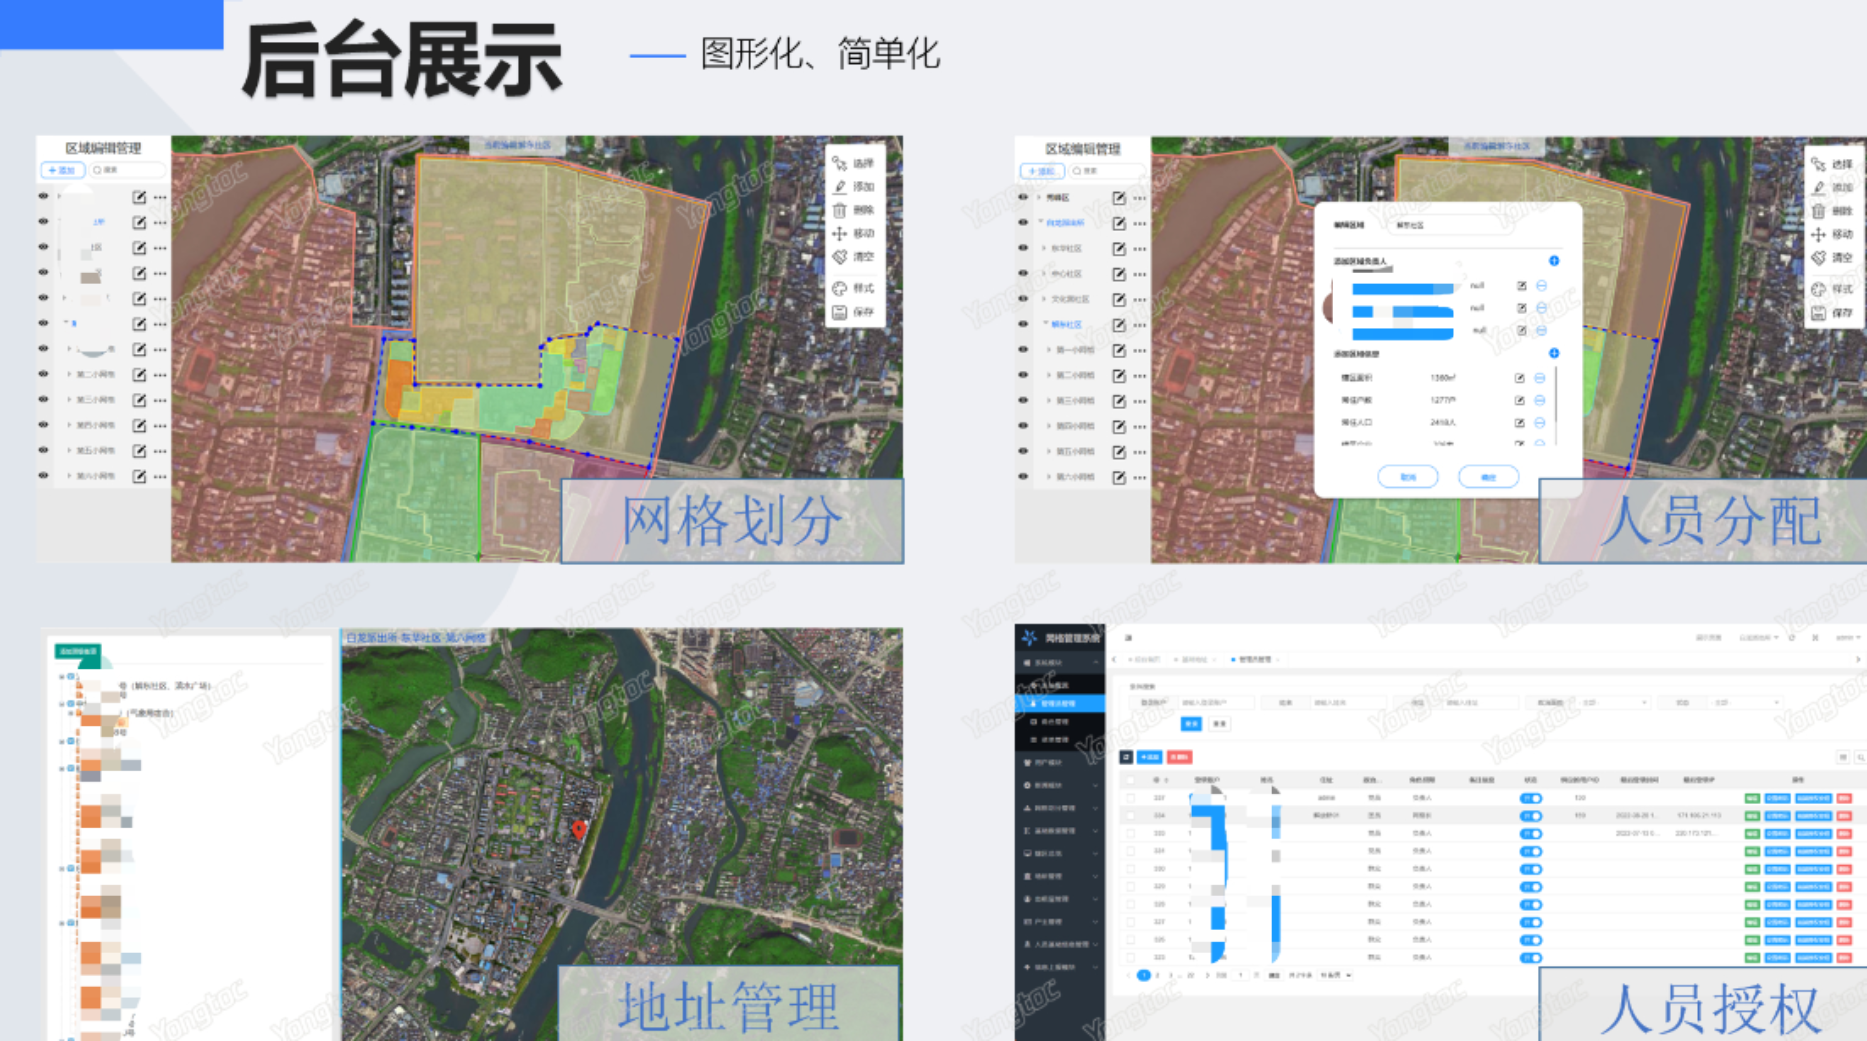Open more options for 第六小网格 in 网格划分 list
This screenshot has height=1041, width=1867.
[x=160, y=477]
